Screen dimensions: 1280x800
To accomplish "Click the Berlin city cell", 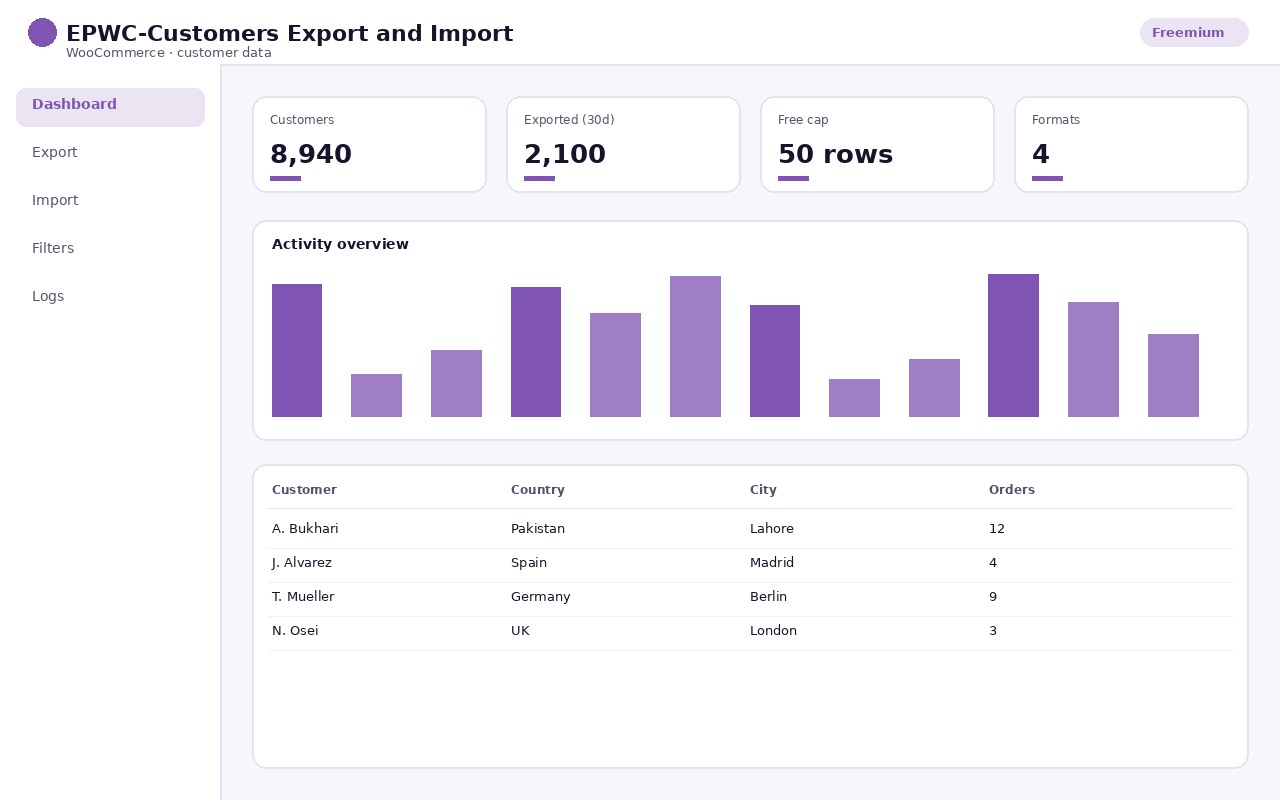I will 768,597.
